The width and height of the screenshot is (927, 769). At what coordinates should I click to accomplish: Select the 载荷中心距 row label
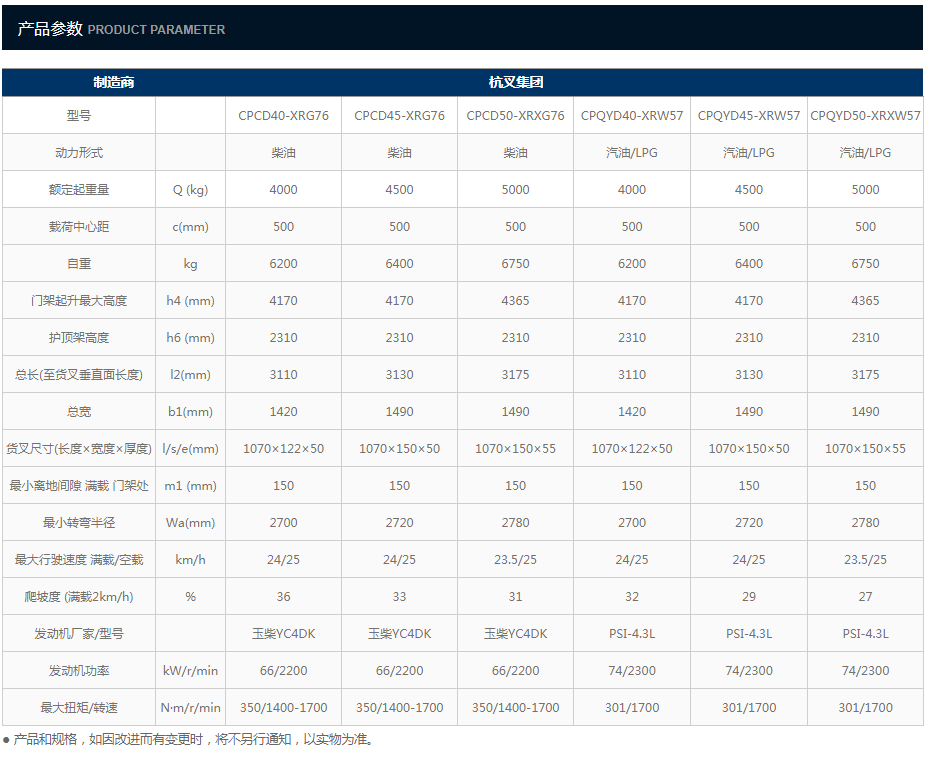click(79, 226)
